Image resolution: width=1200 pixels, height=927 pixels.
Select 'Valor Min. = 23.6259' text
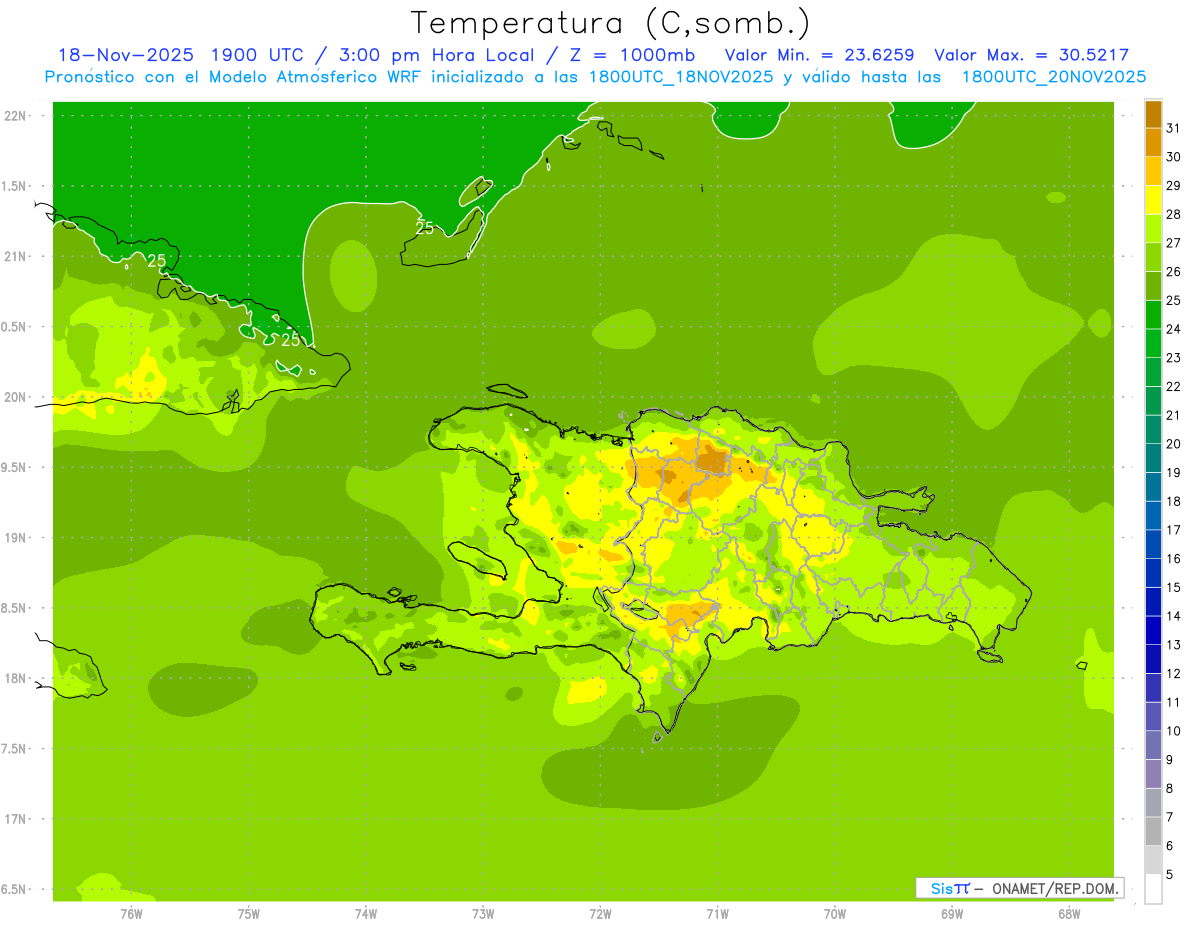pyautogui.click(x=819, y=55)
